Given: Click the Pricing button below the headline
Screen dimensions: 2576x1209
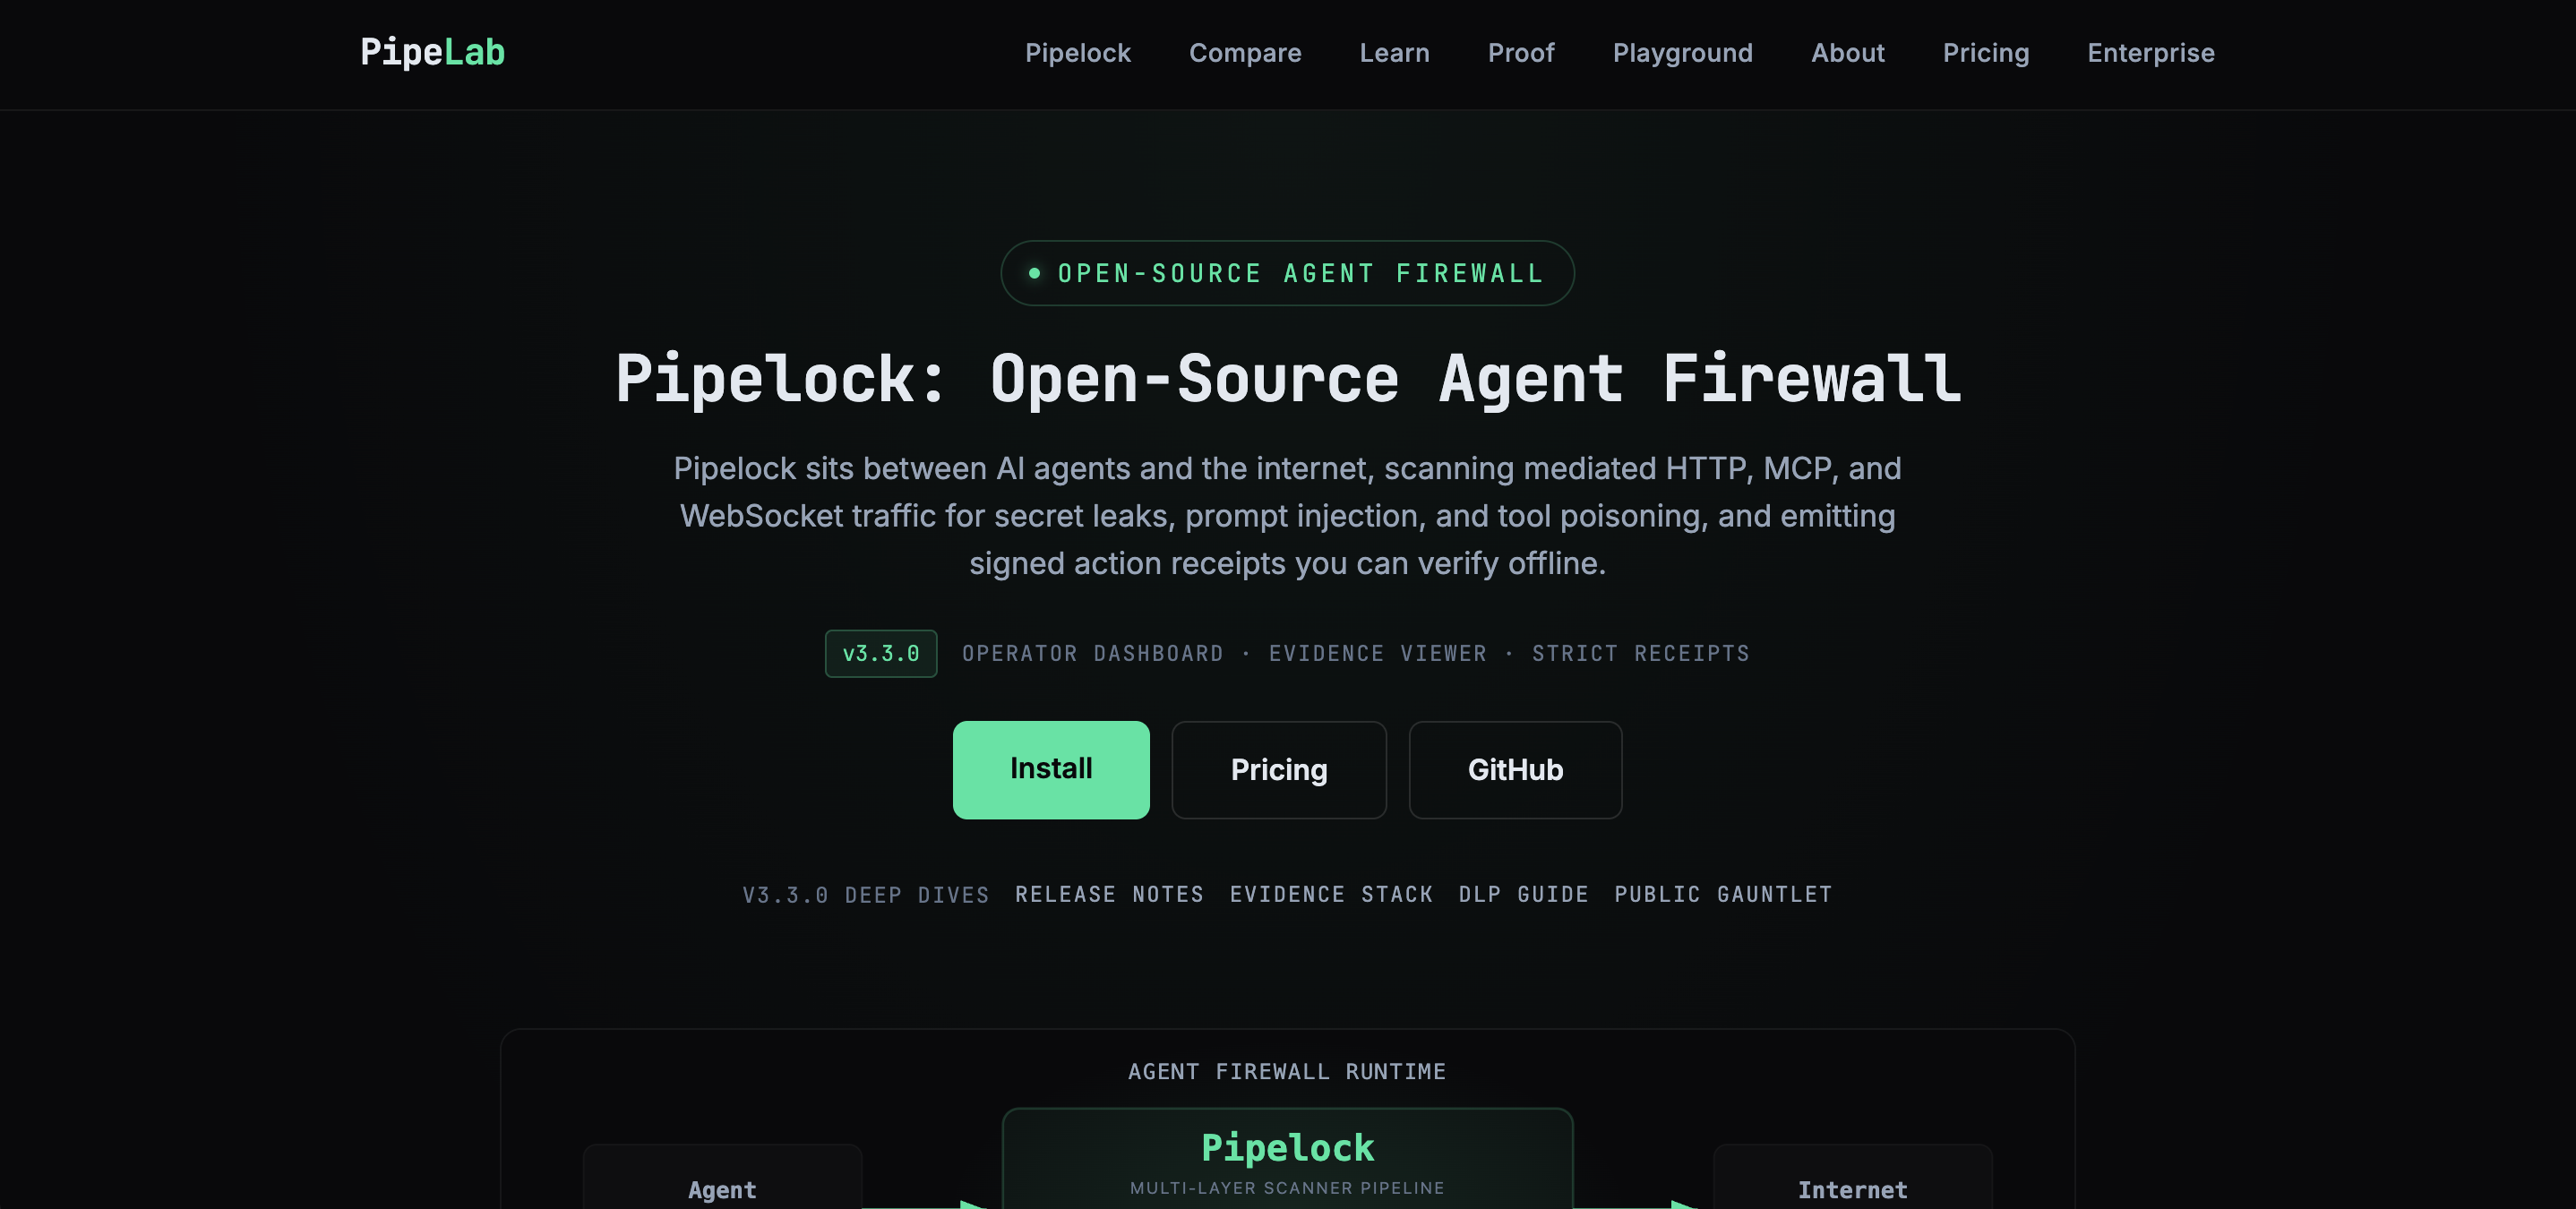Looking at the screenshot, I should (x=1279, y=769).
